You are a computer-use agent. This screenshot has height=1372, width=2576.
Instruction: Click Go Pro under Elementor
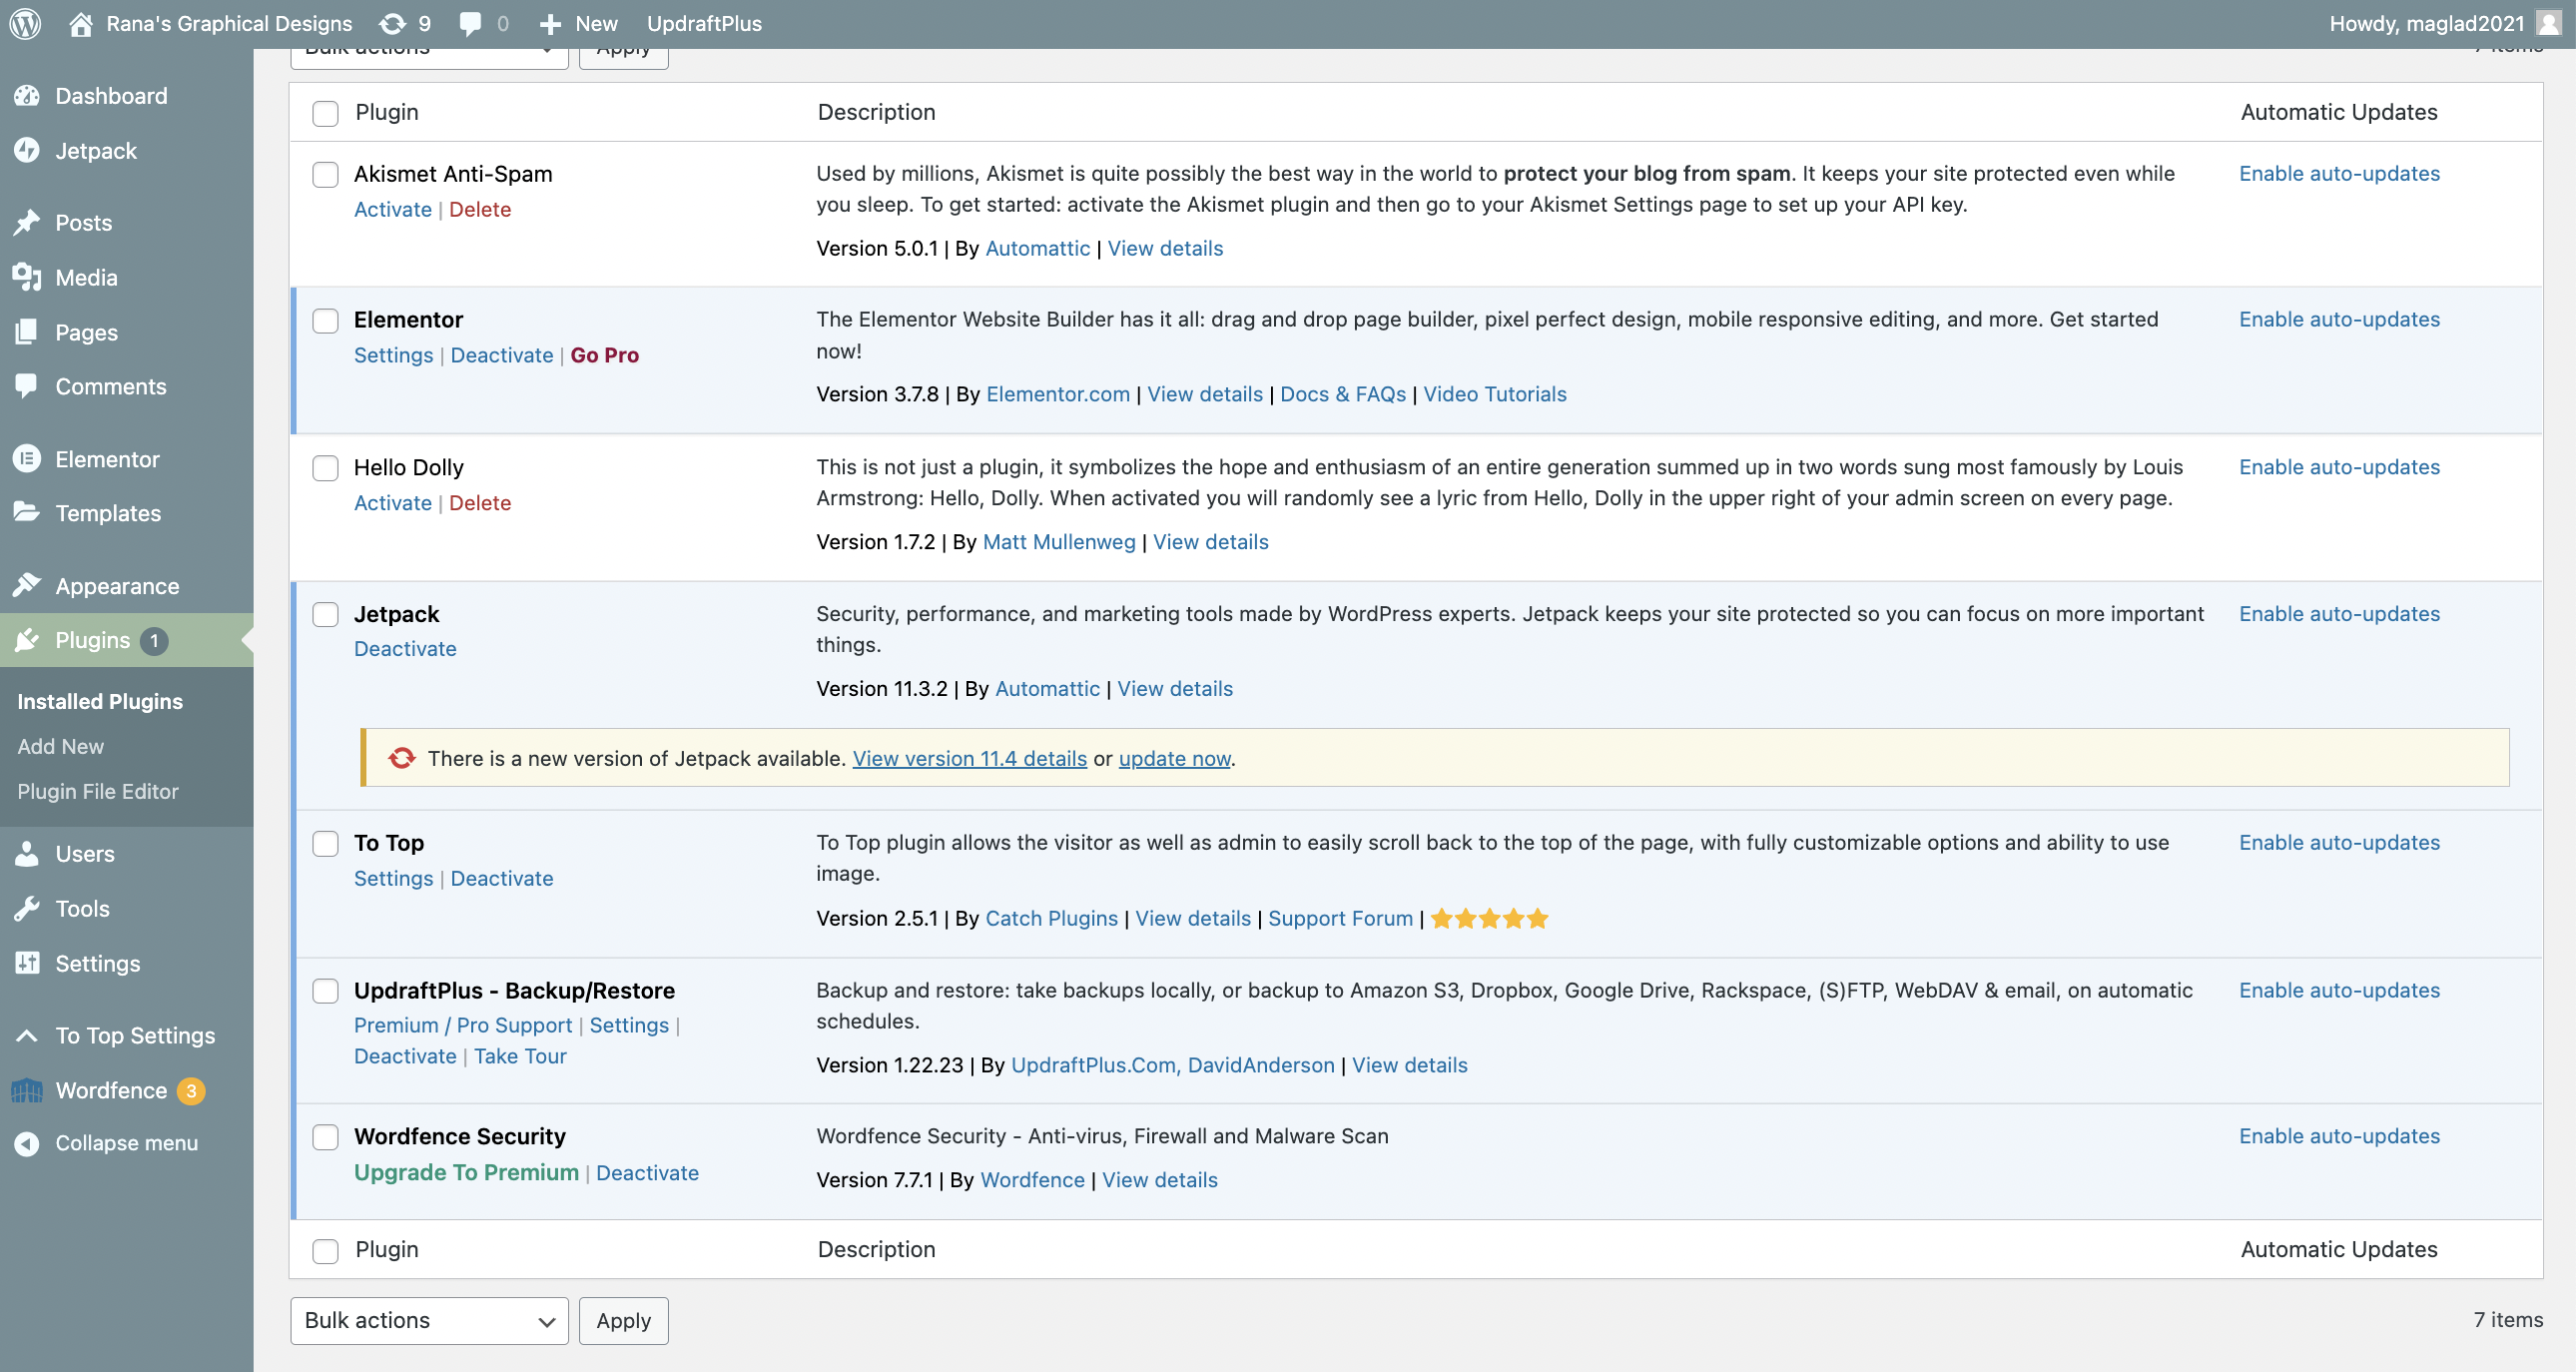(604, 355)
